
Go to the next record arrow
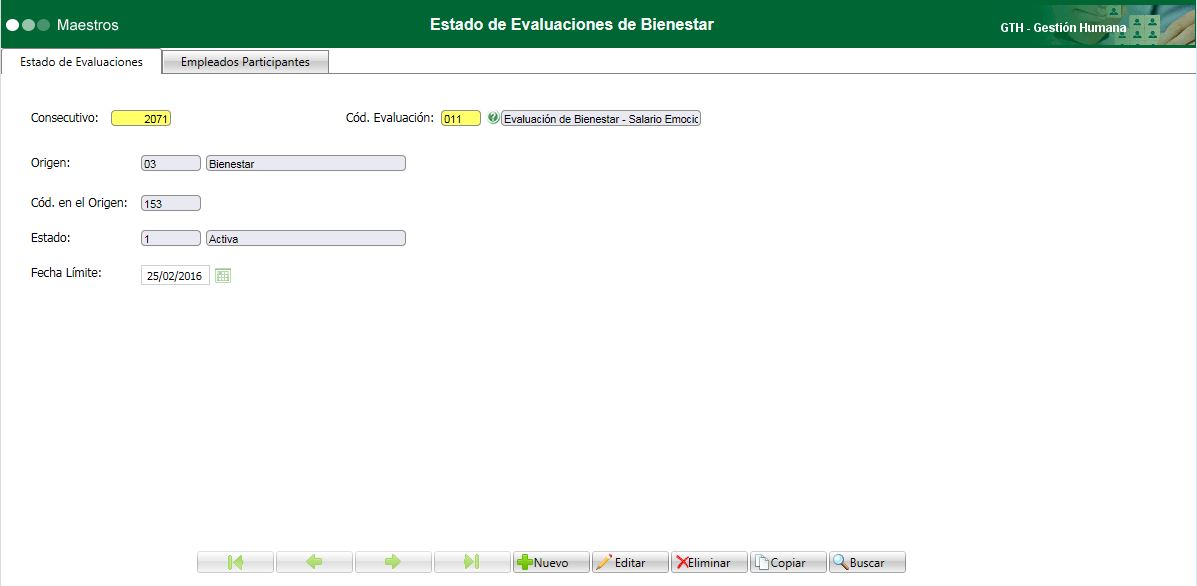click(393, 562)
